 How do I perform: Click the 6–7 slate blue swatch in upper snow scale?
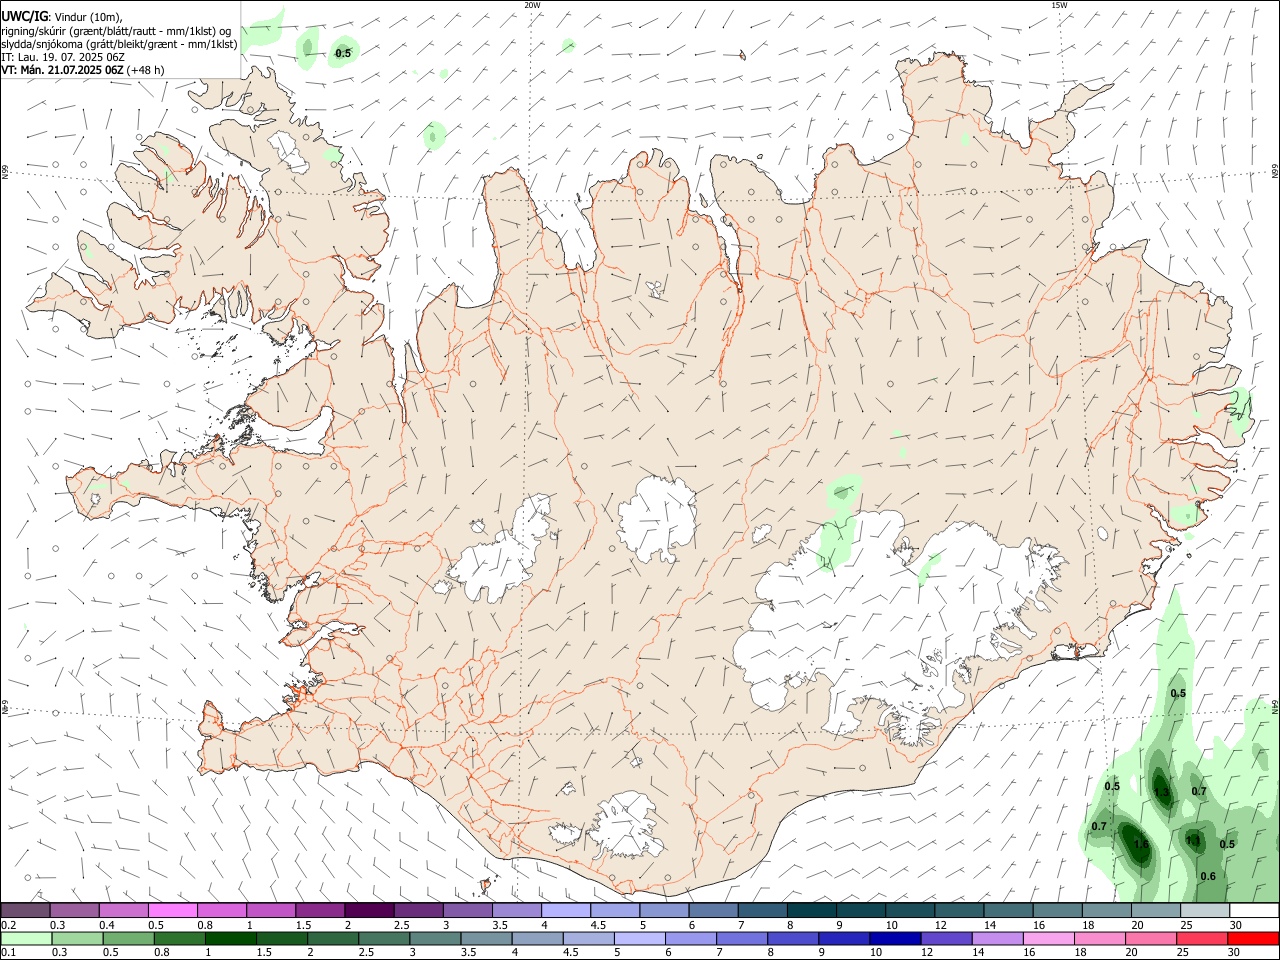[x=713, y=911]
